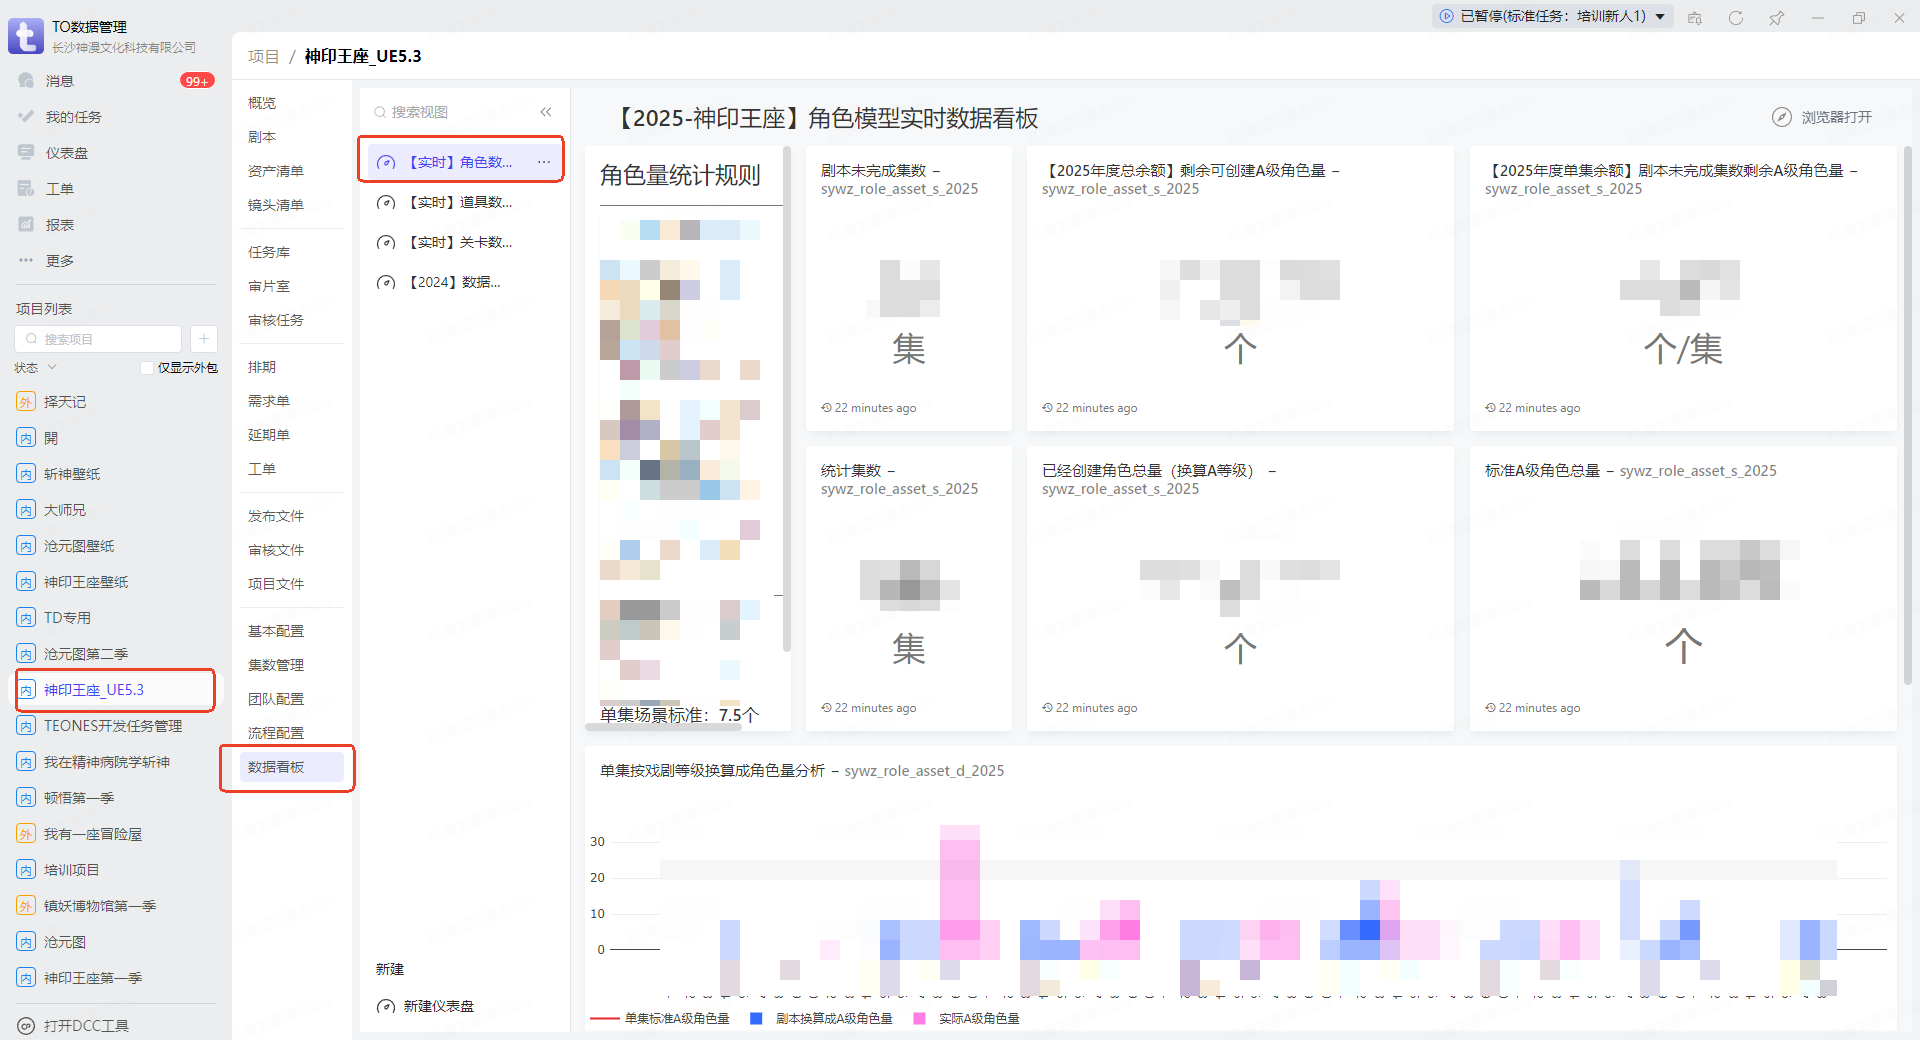This screenshot has width=1920, height=1040.
Task: Click the add project plus button
Action: click(203, 339)
